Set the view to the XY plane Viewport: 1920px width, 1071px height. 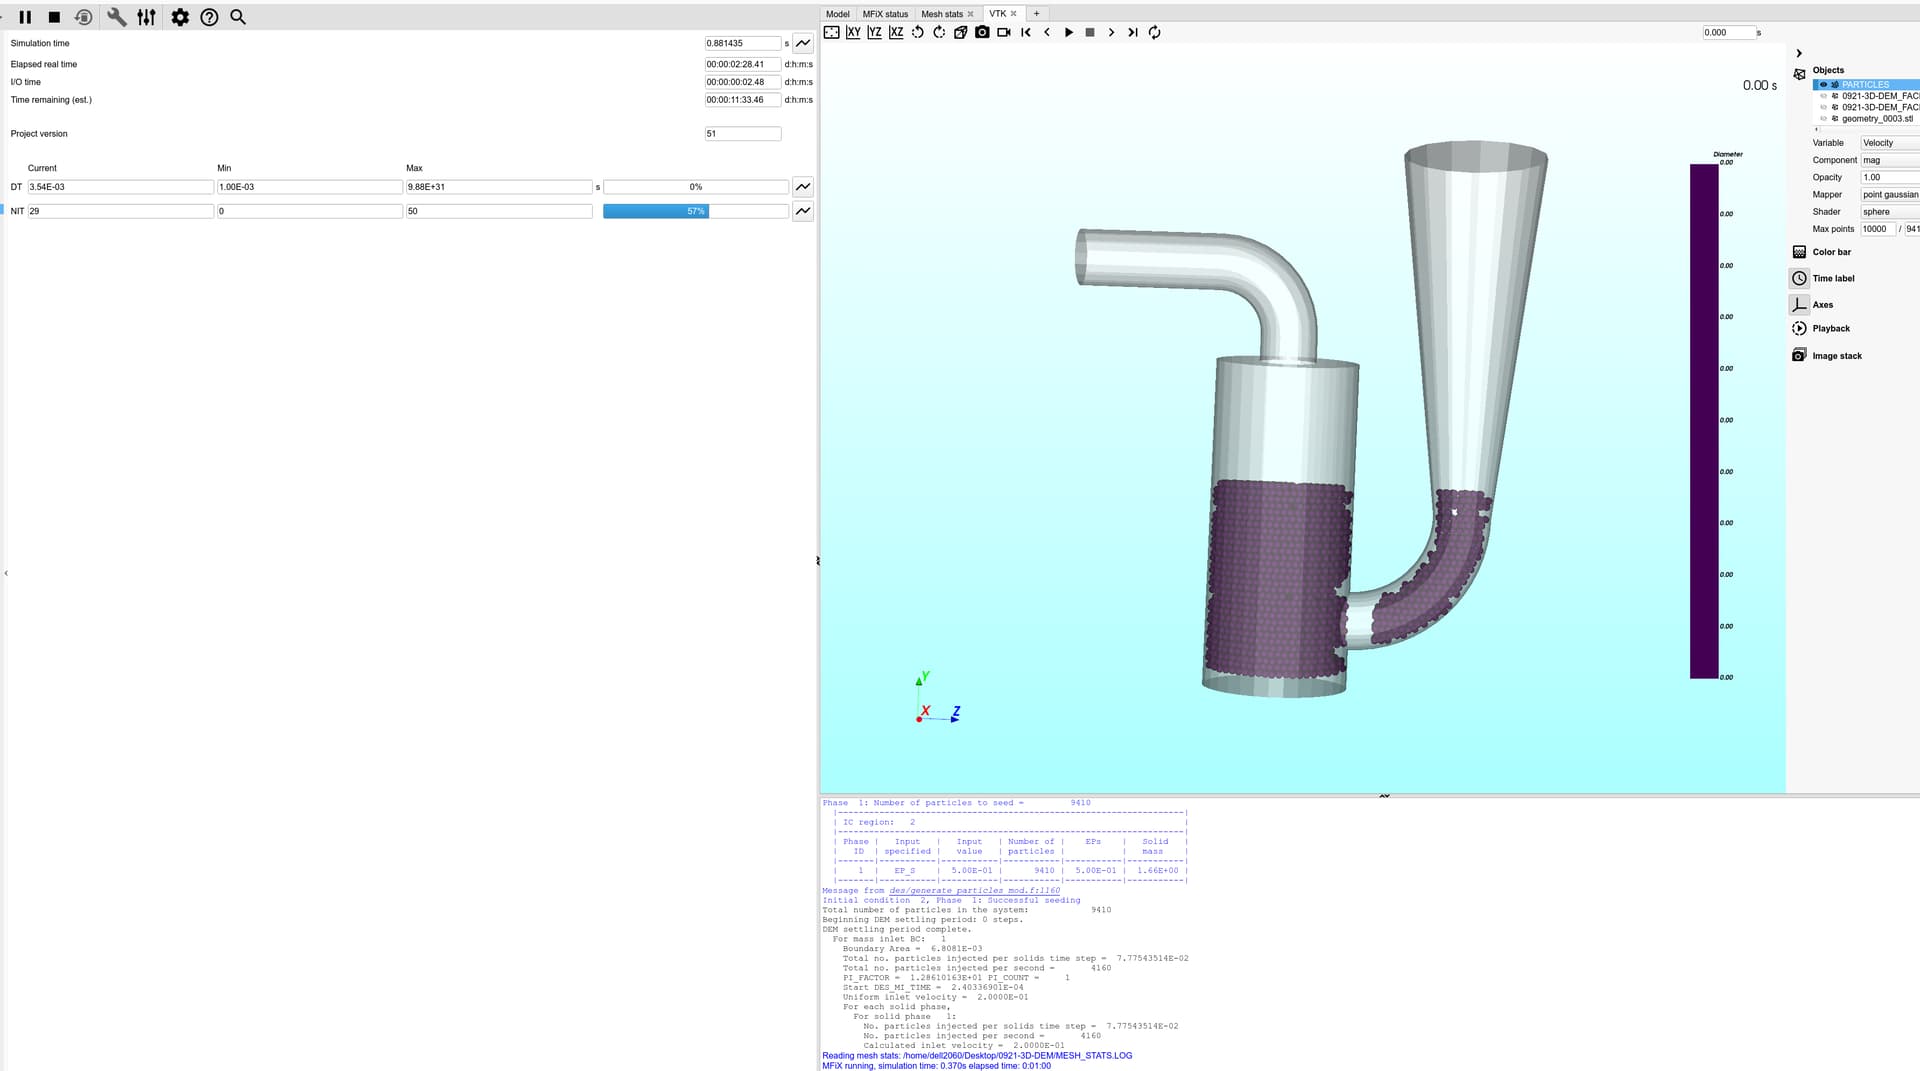(853, 32)
